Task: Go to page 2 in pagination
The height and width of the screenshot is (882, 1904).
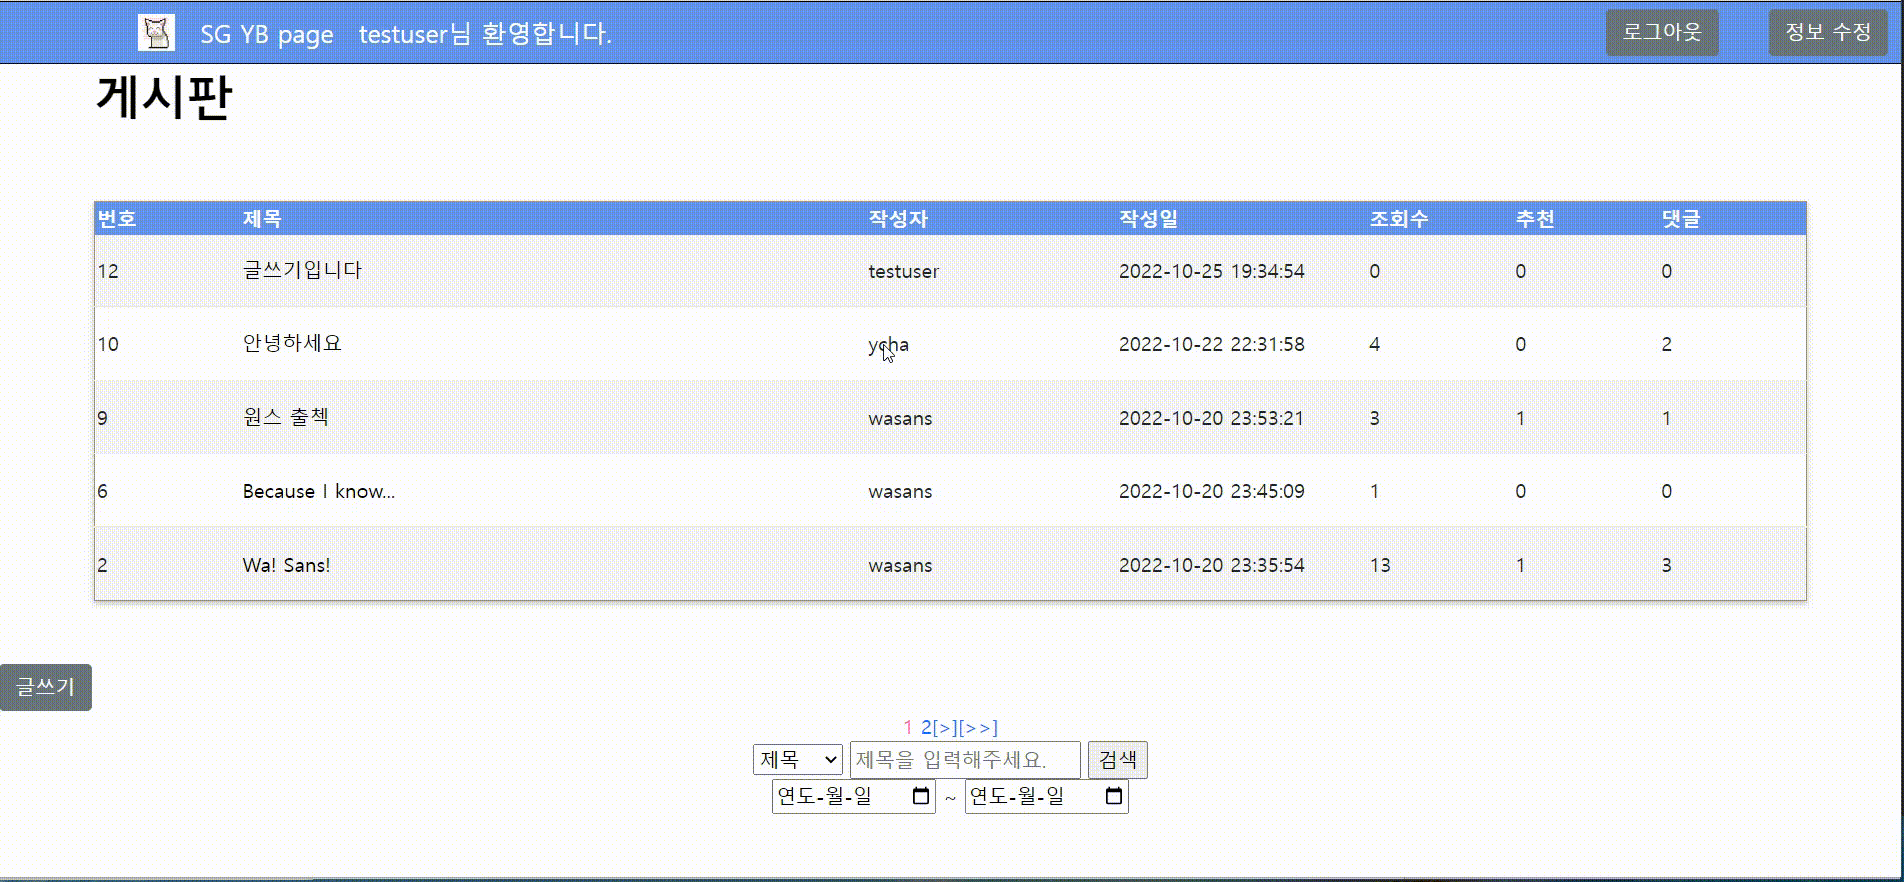Action: point(926,727)
